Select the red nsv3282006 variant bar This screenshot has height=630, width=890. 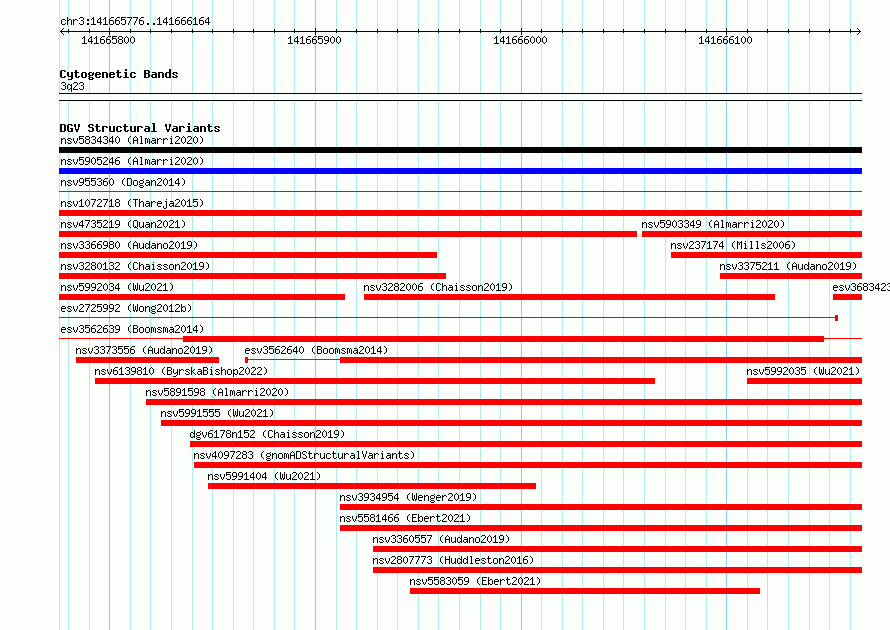(x=569, y=297)
